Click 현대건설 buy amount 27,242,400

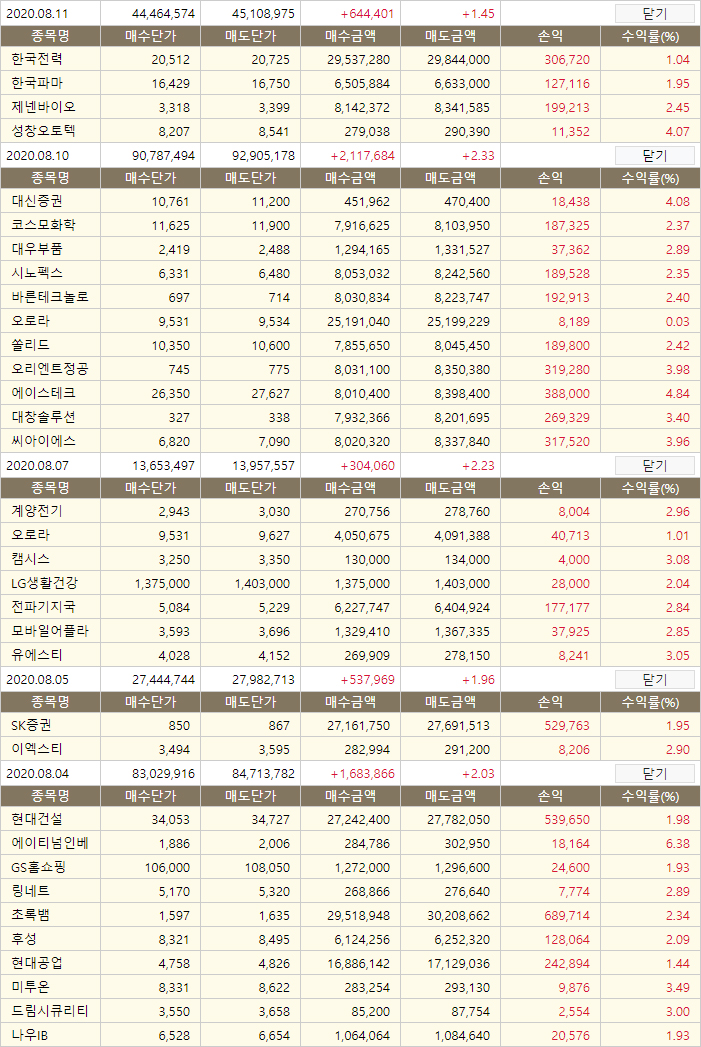pyautogui.click(x=359, y=820)
